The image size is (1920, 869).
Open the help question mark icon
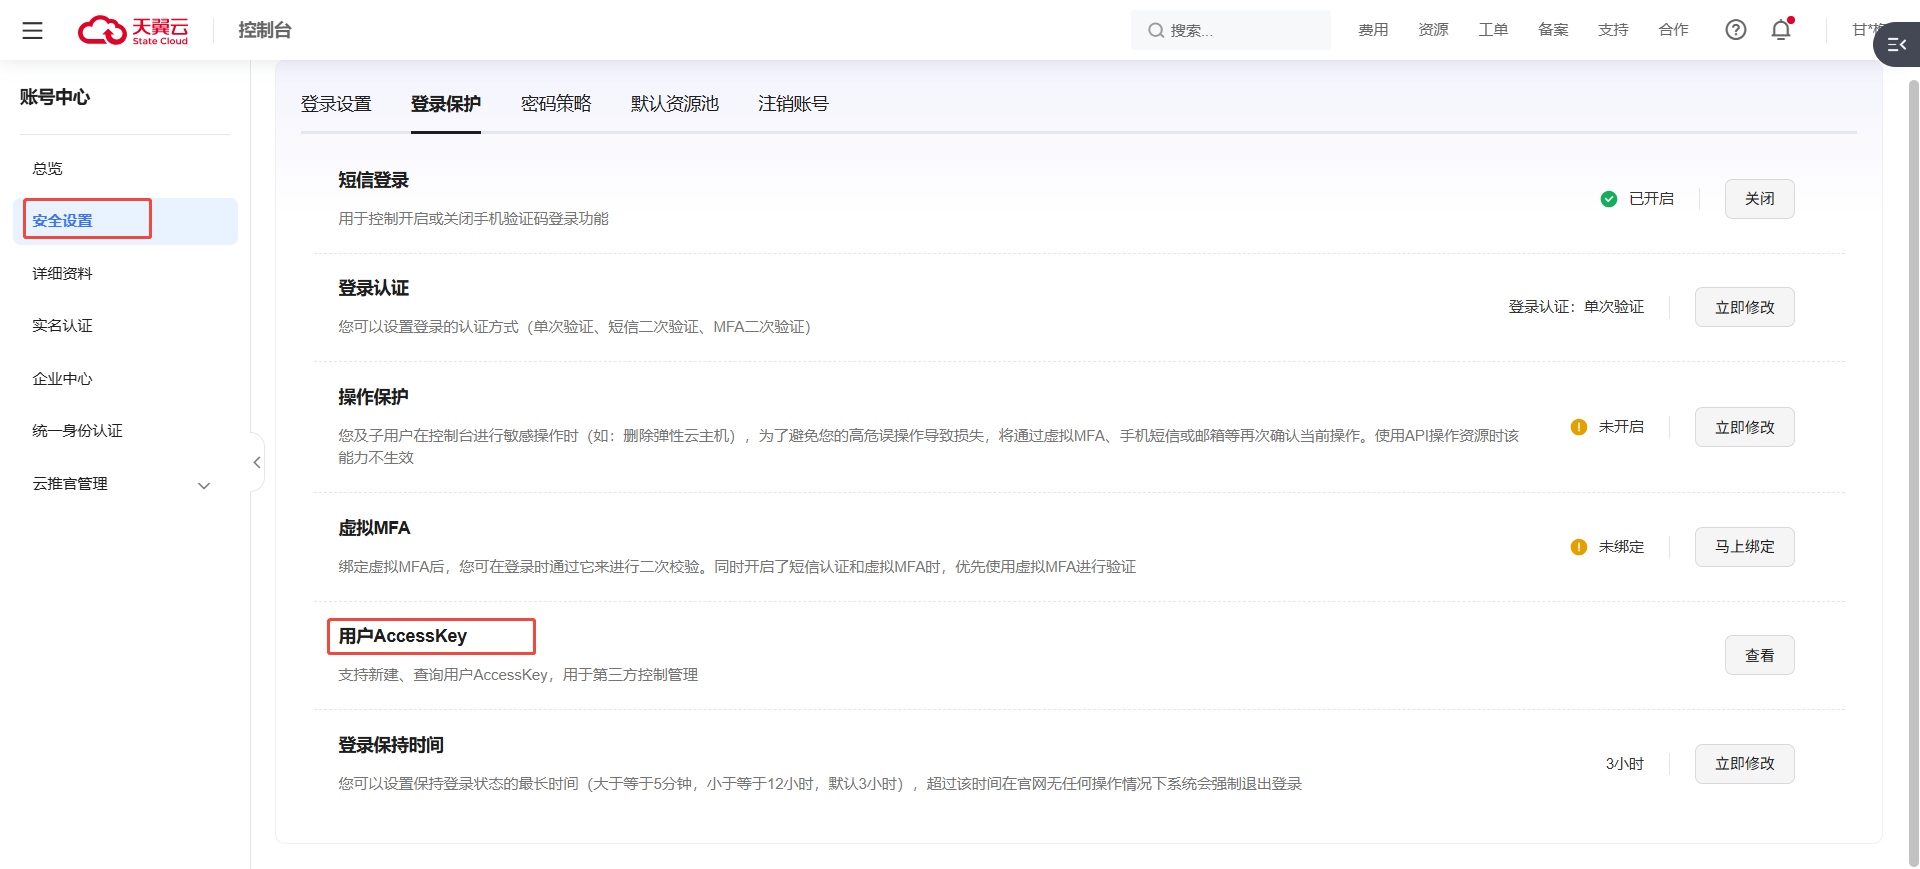1735,30
